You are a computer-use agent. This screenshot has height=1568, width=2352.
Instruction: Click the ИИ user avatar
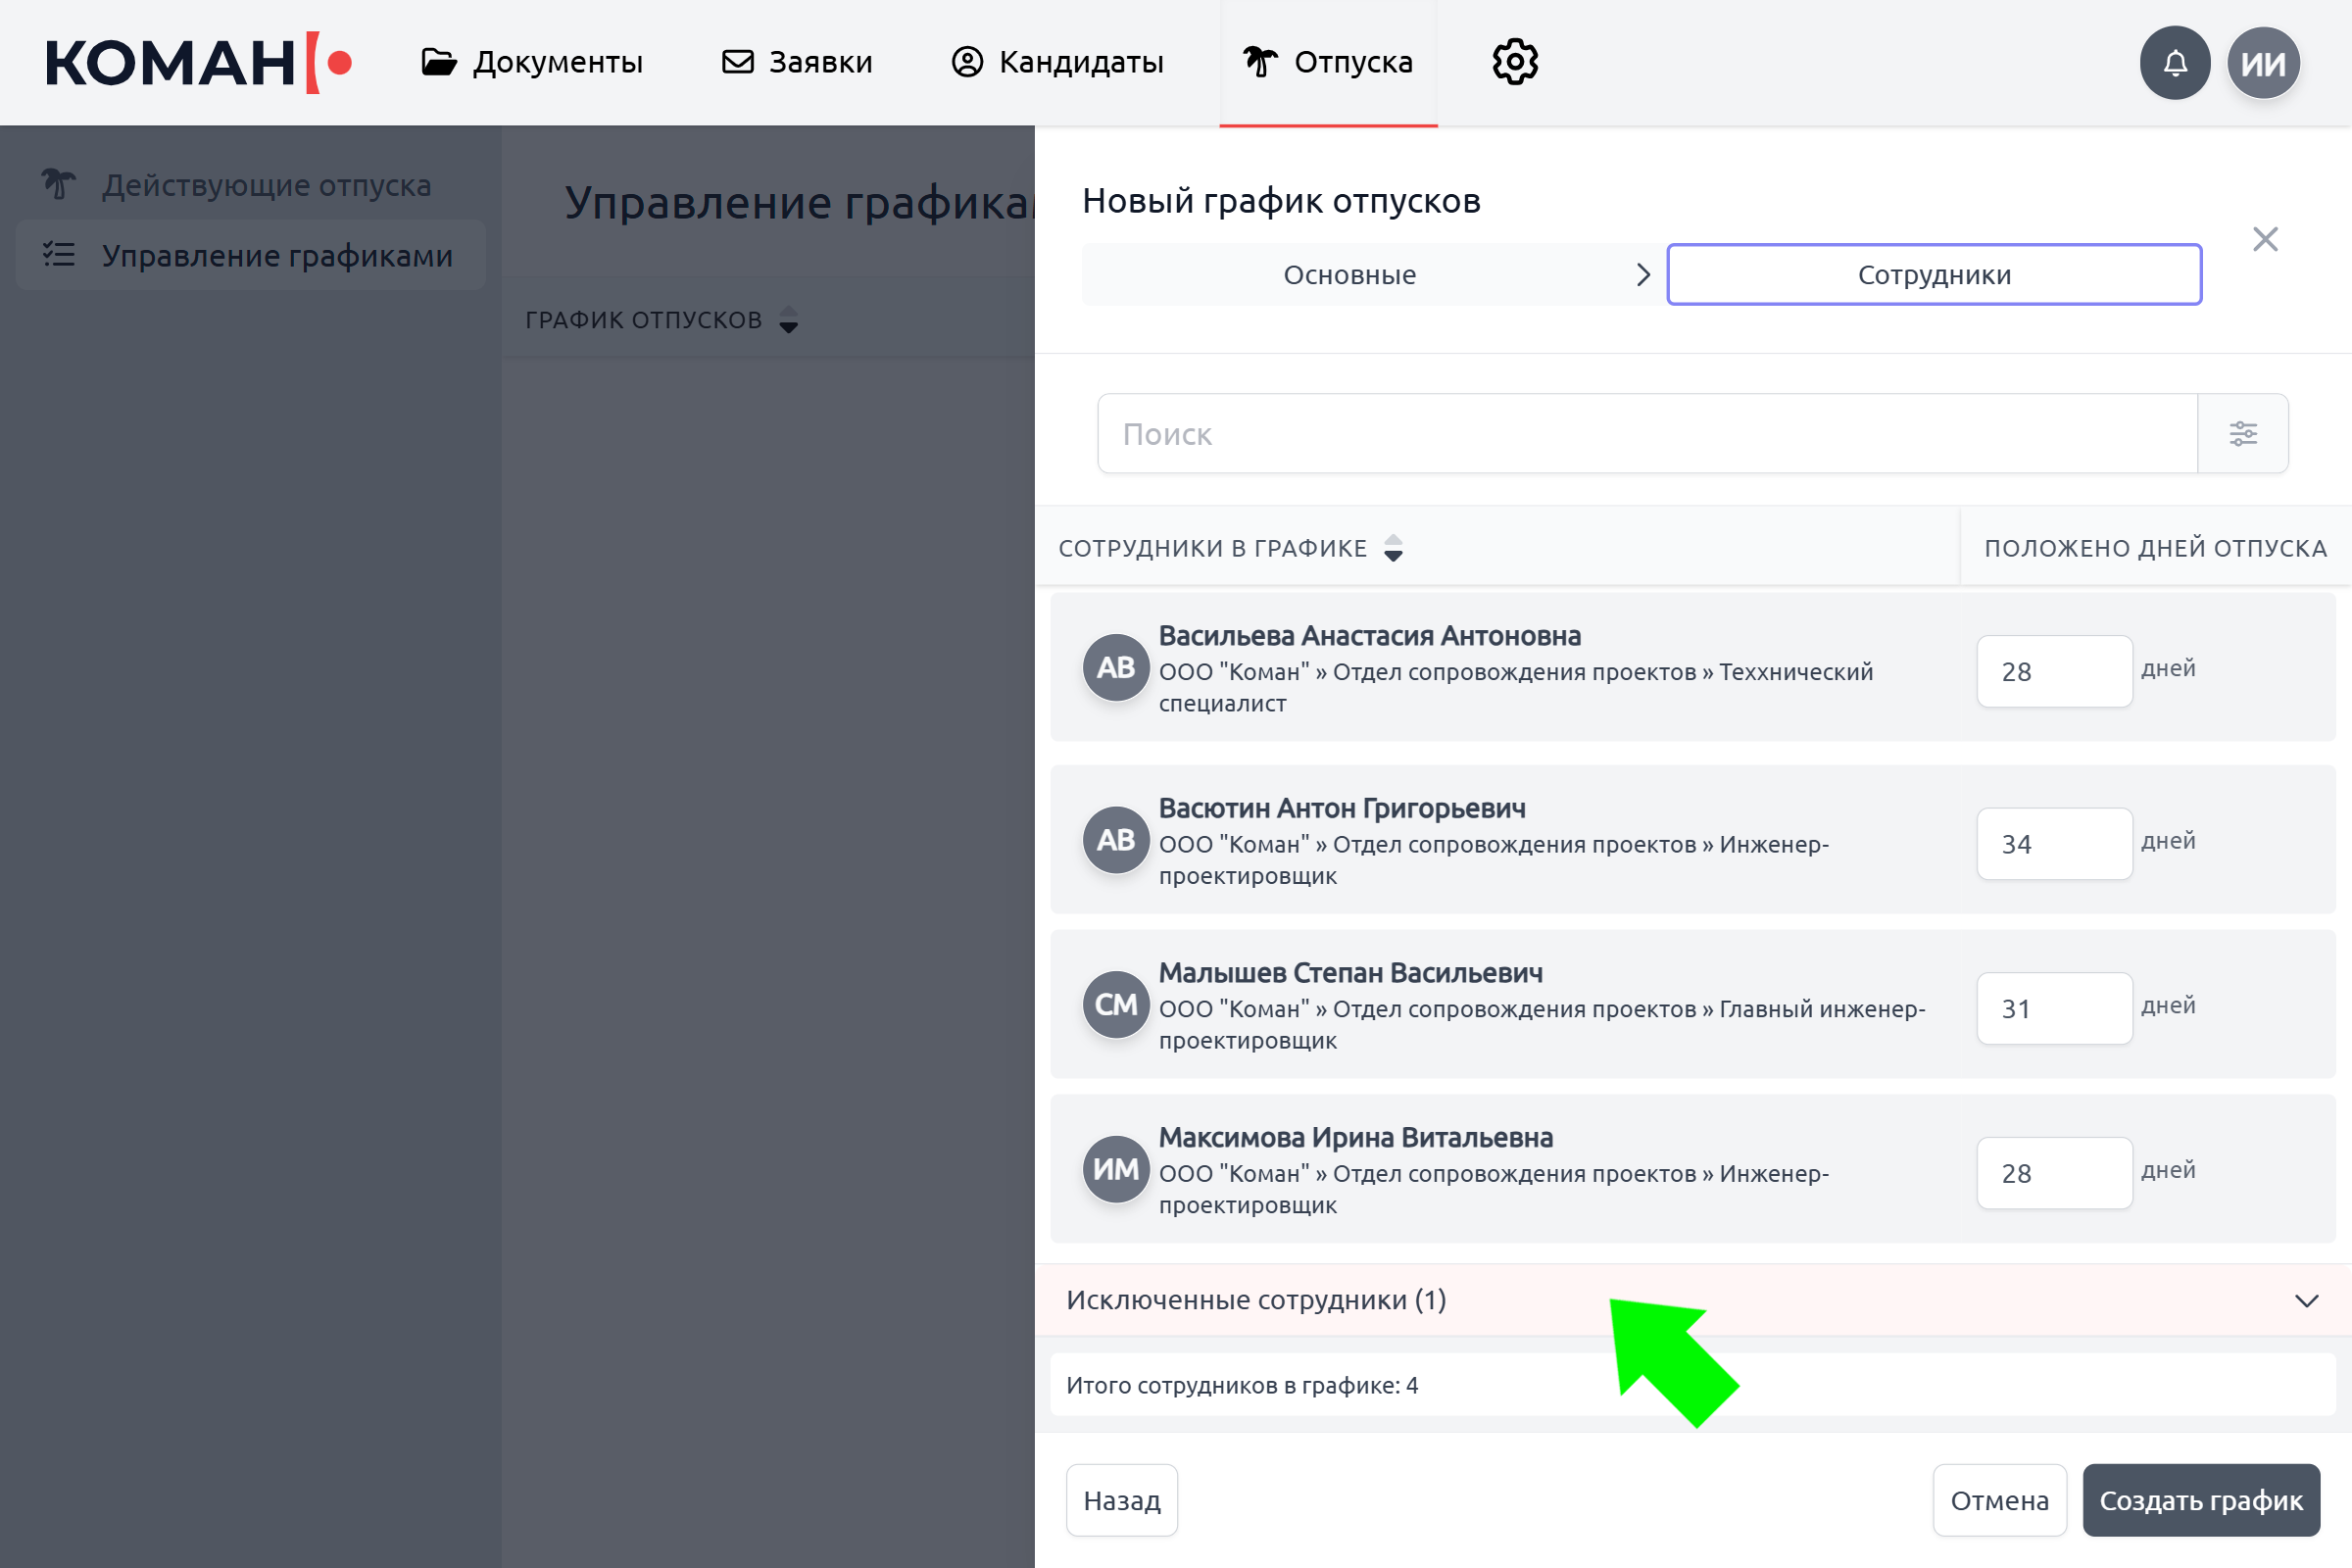2263,63
